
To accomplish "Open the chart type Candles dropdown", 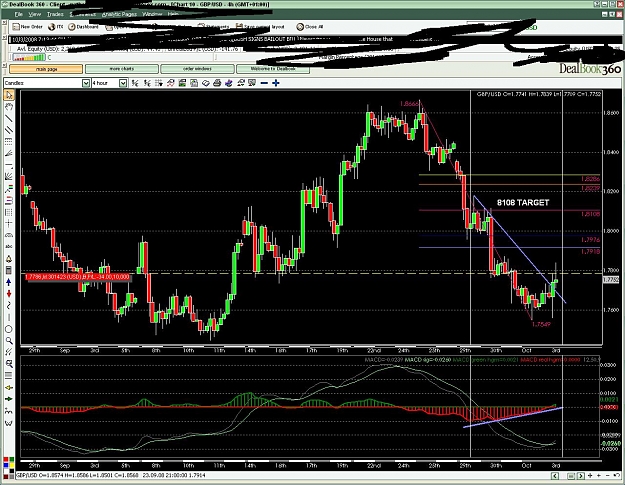I will click(x=86, y=83).
